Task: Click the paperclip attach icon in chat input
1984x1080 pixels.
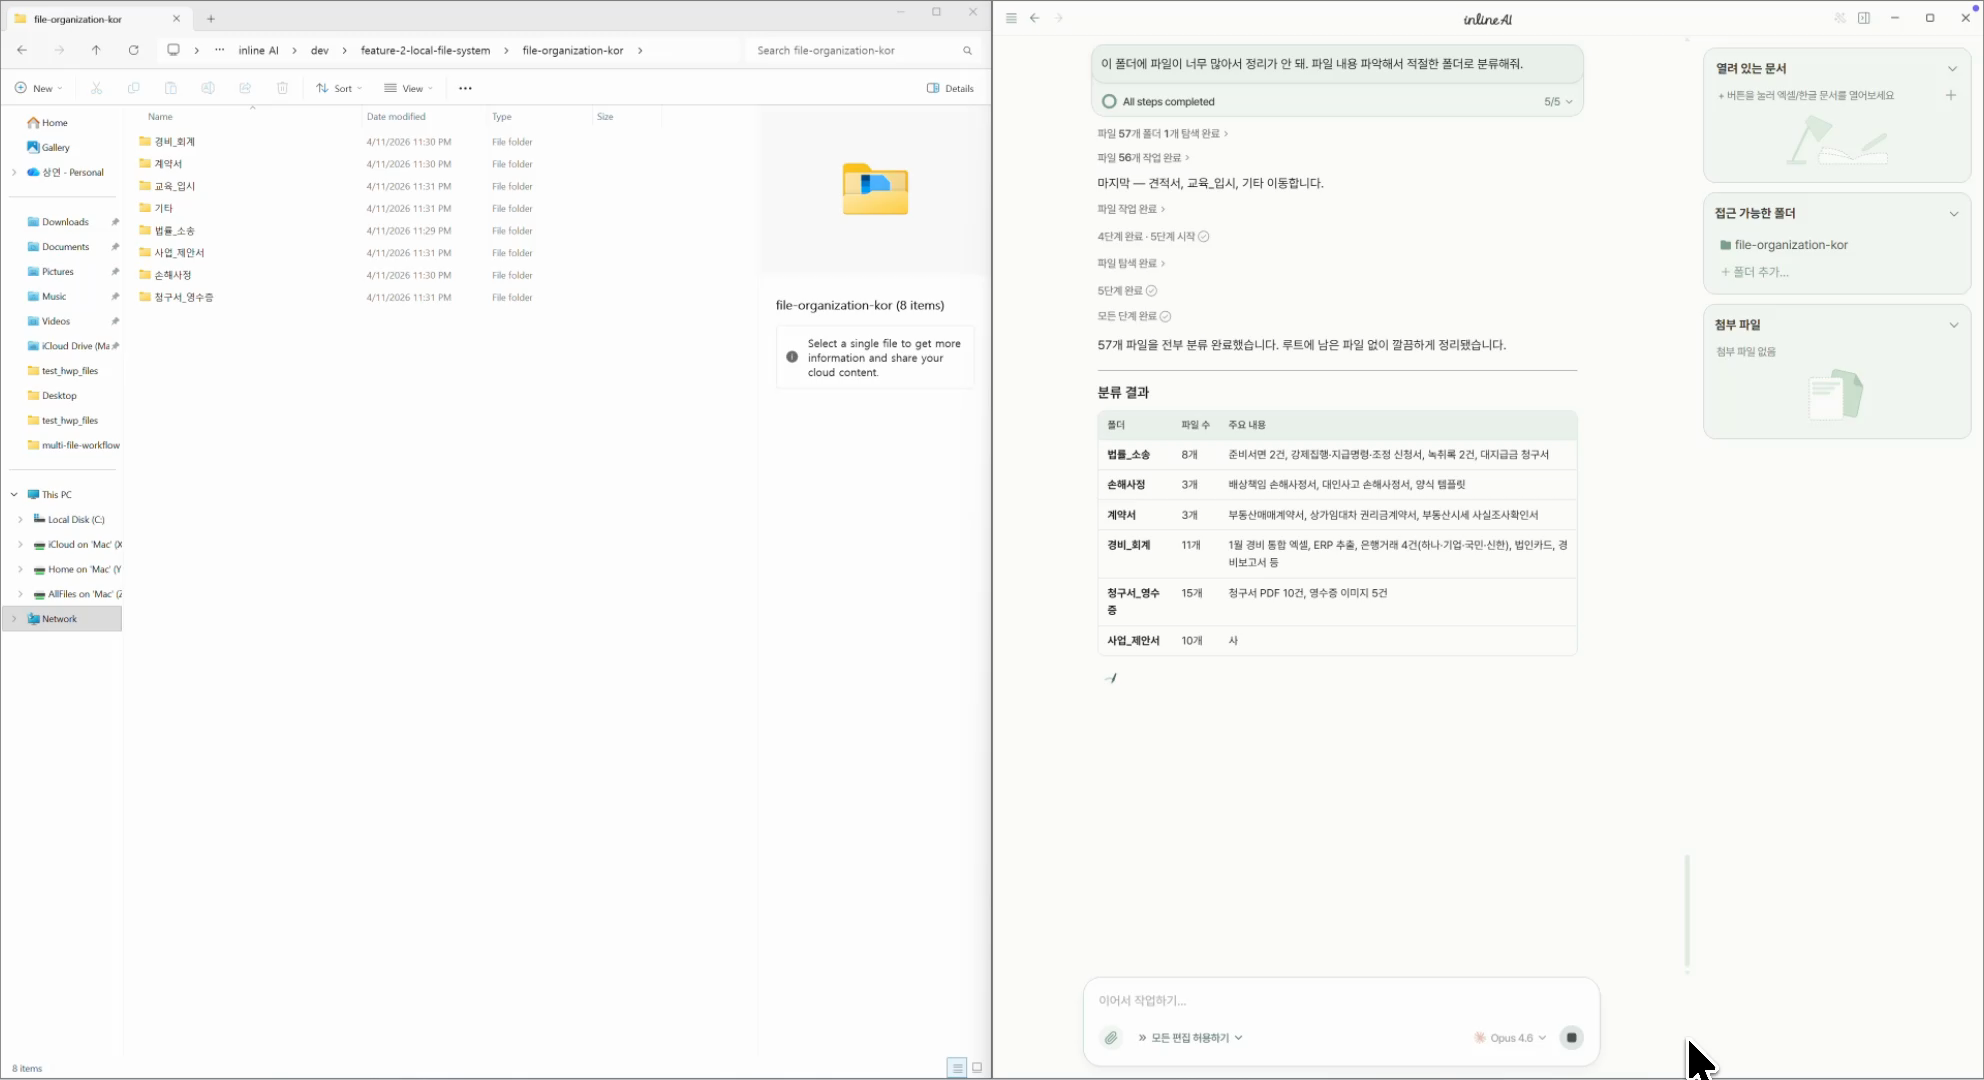Action: [x=1111, y=1038]
